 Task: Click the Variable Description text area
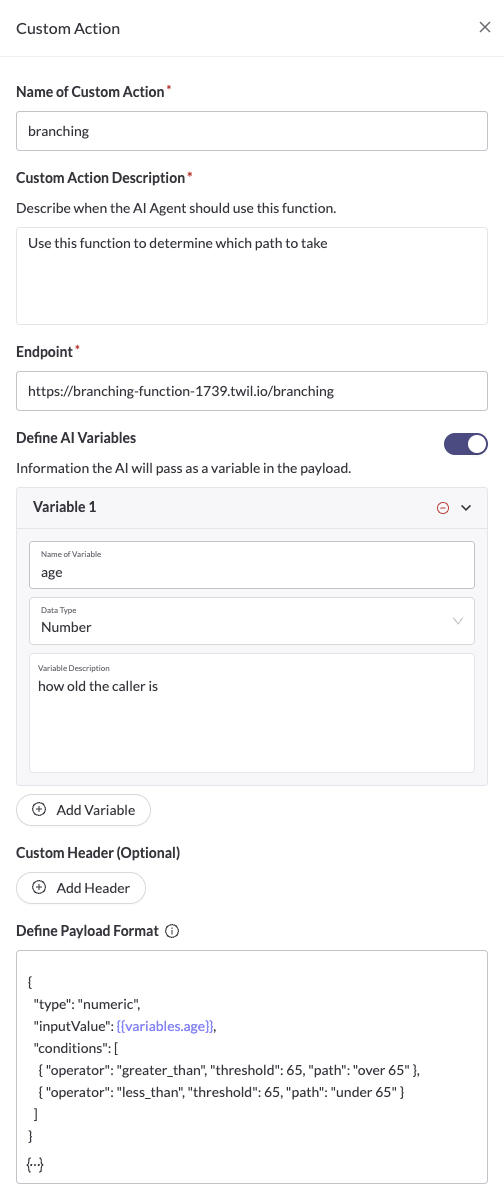(x=252, y=713)
